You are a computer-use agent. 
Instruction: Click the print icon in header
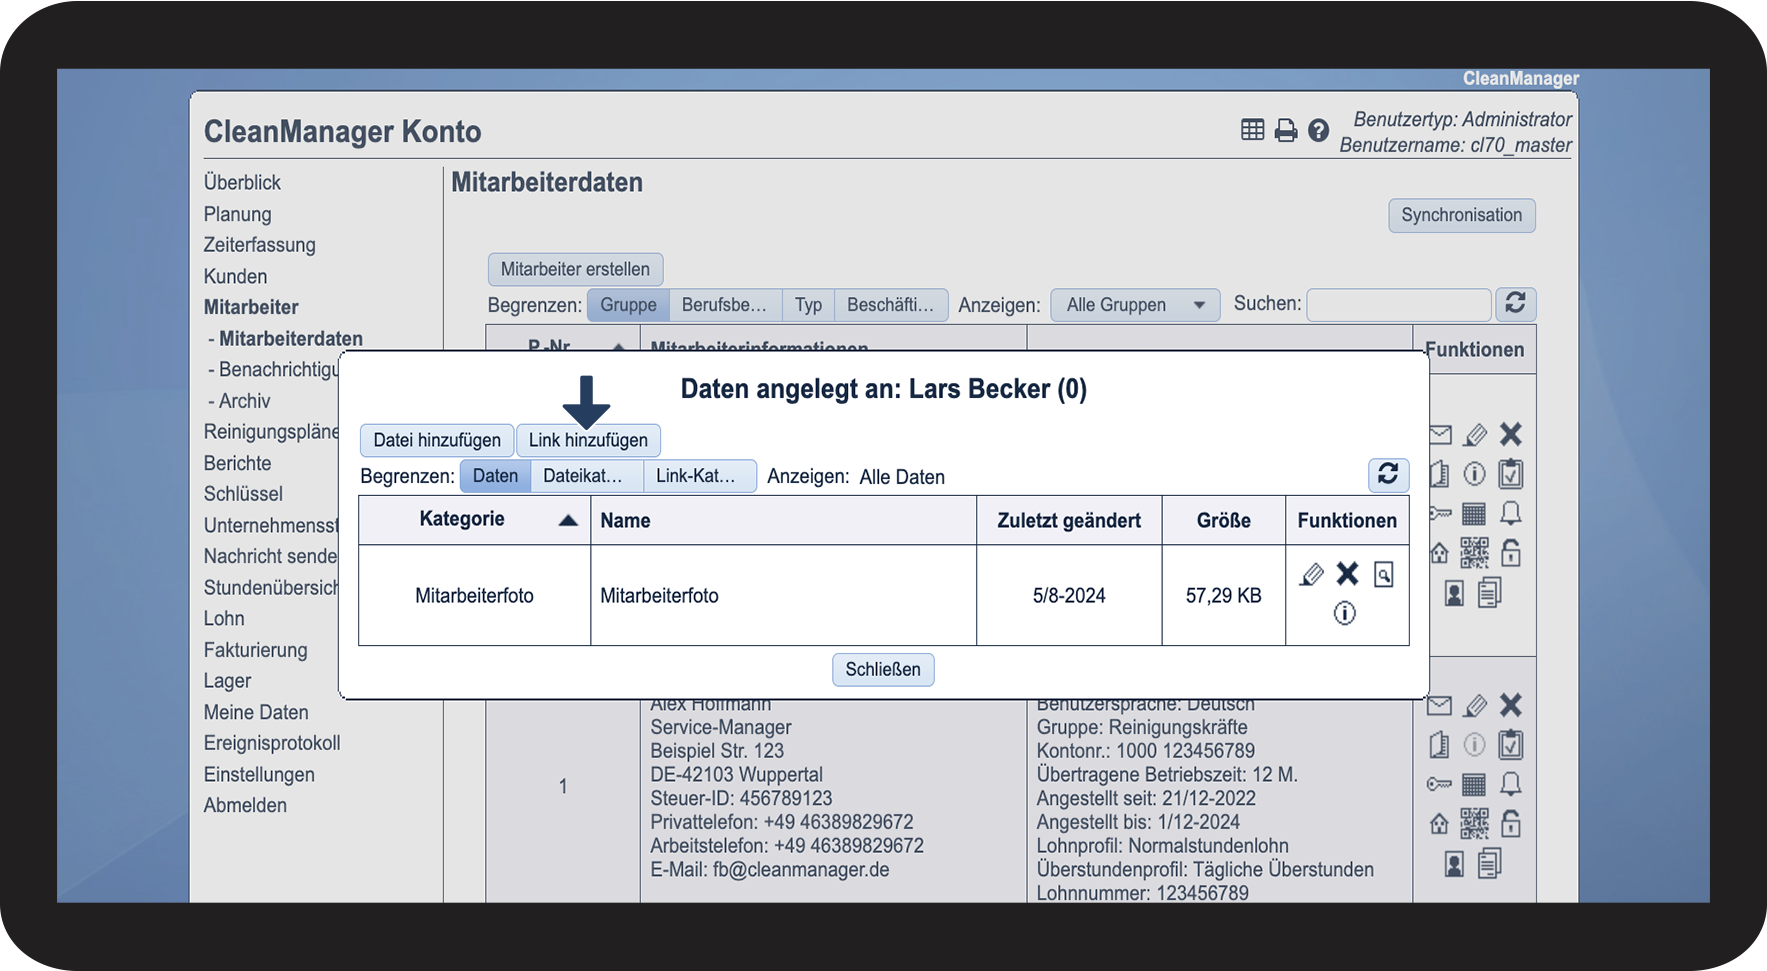pyautogui.click(x=1286, y=130)
